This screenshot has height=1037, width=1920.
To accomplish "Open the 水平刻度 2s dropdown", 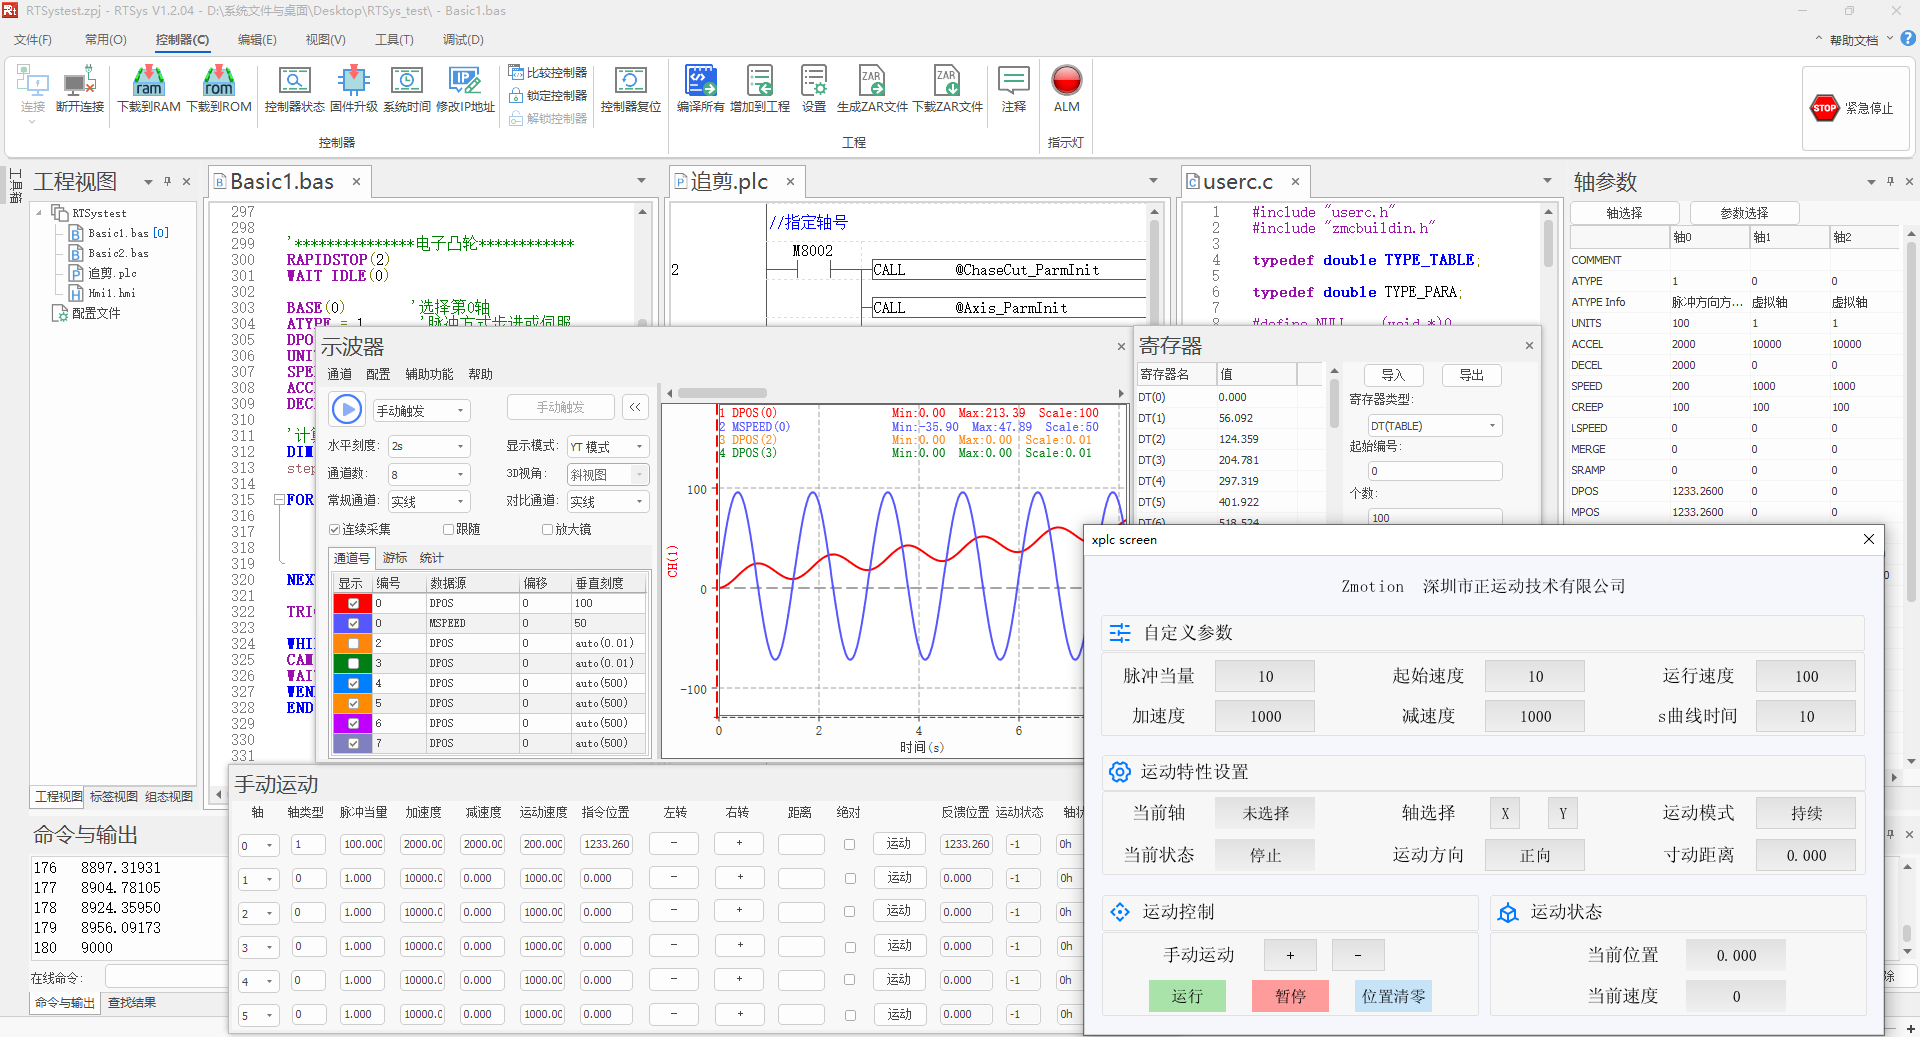I will click(x=428, y=446).
